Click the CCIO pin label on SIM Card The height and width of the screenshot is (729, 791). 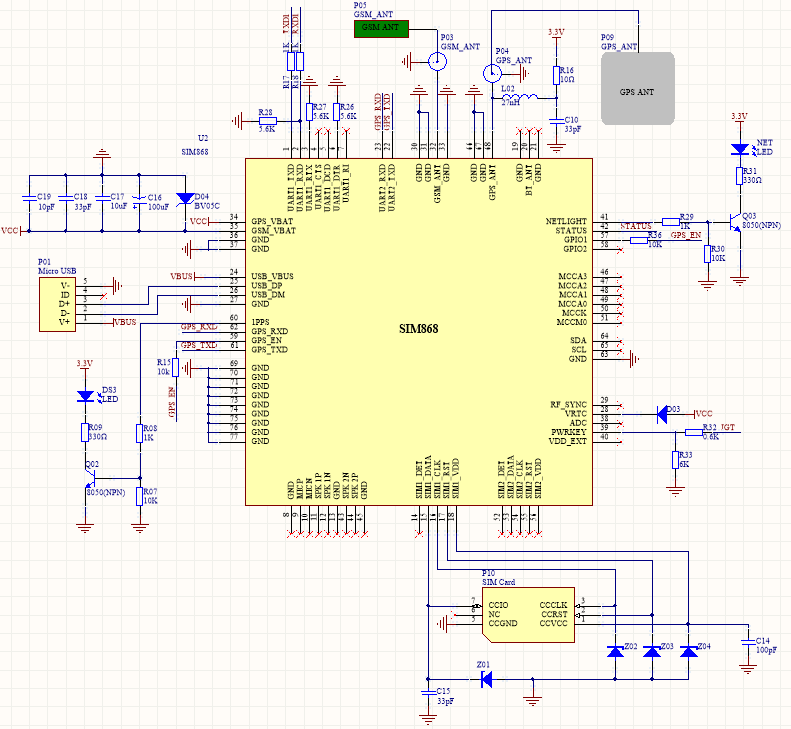tap(498, 605)
